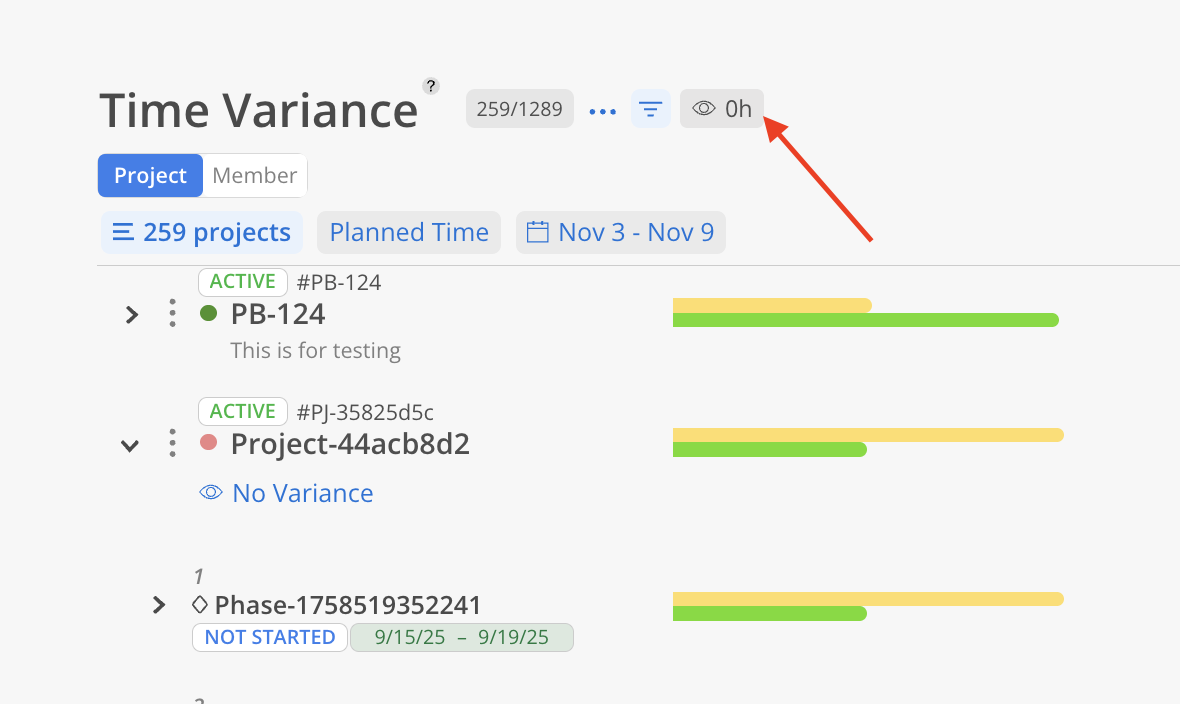This screenshot has height=704, width=1180.
Task: Toggle the No Variance eye link
Action: coord(287,493)
